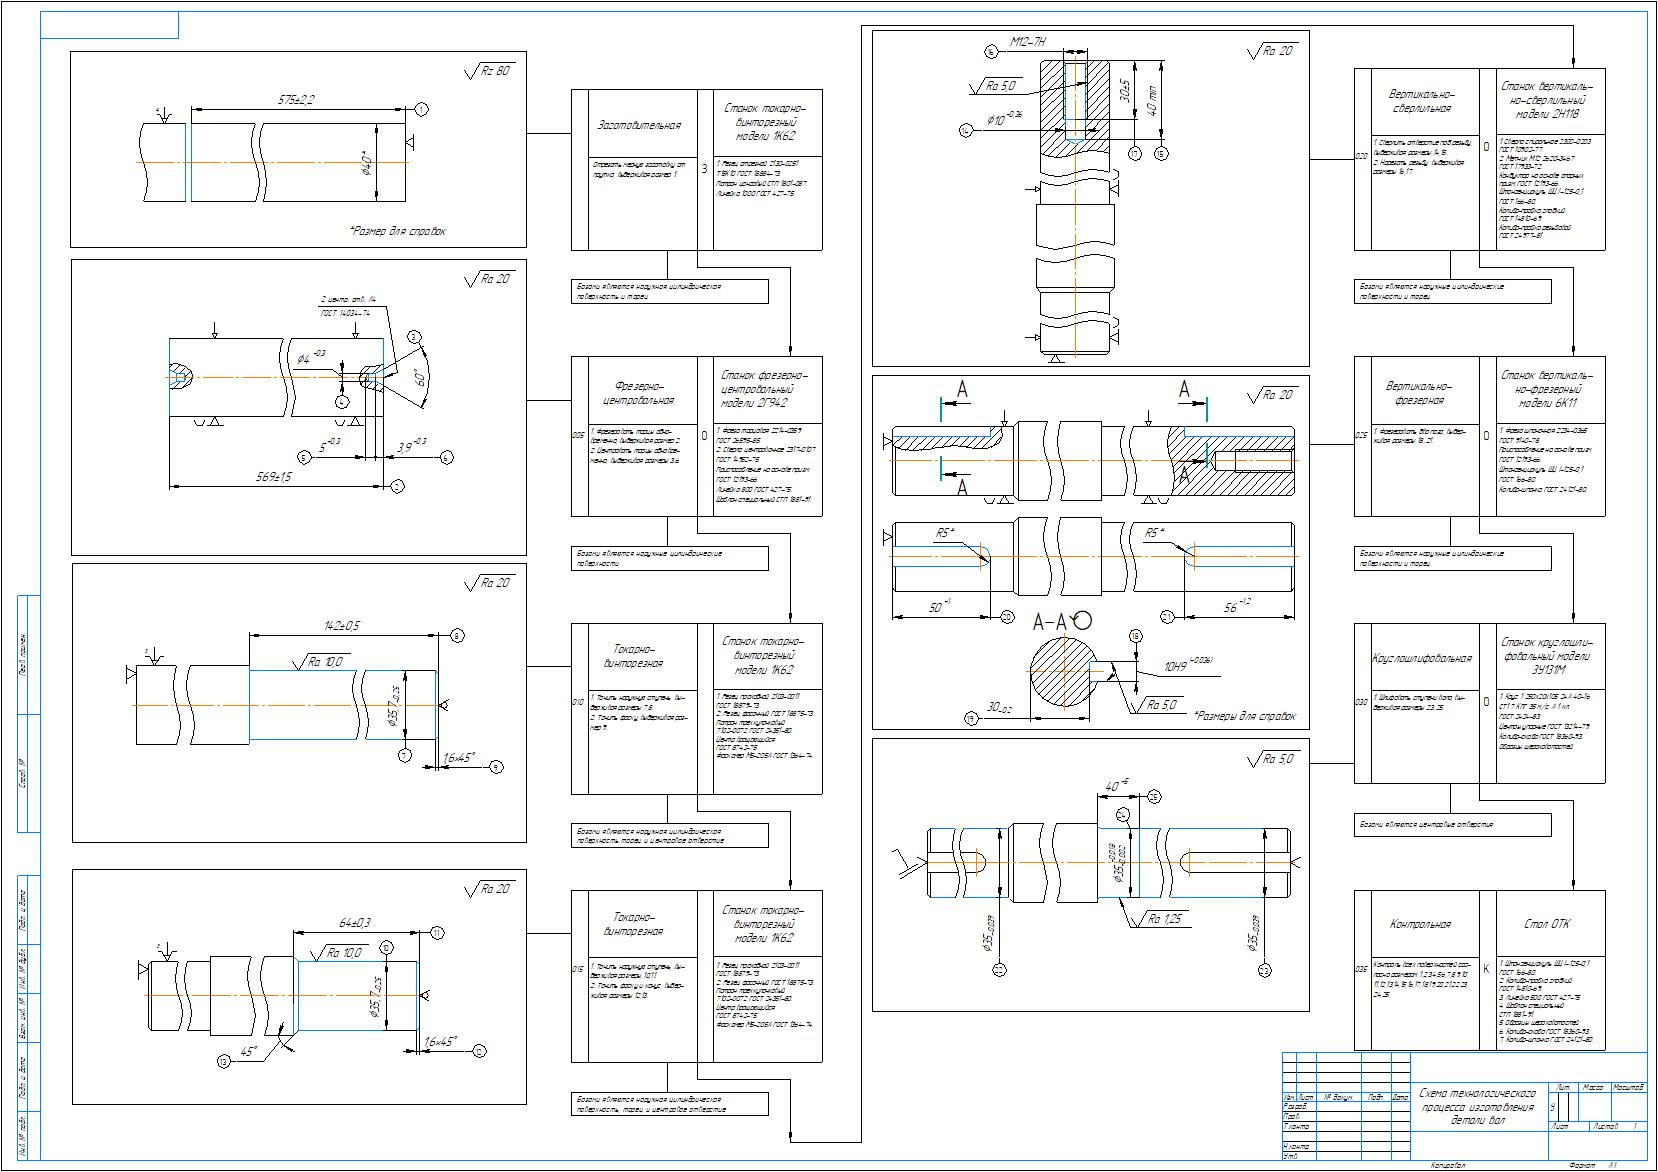Click the 142±0,5 dimension text

point(341,625)
